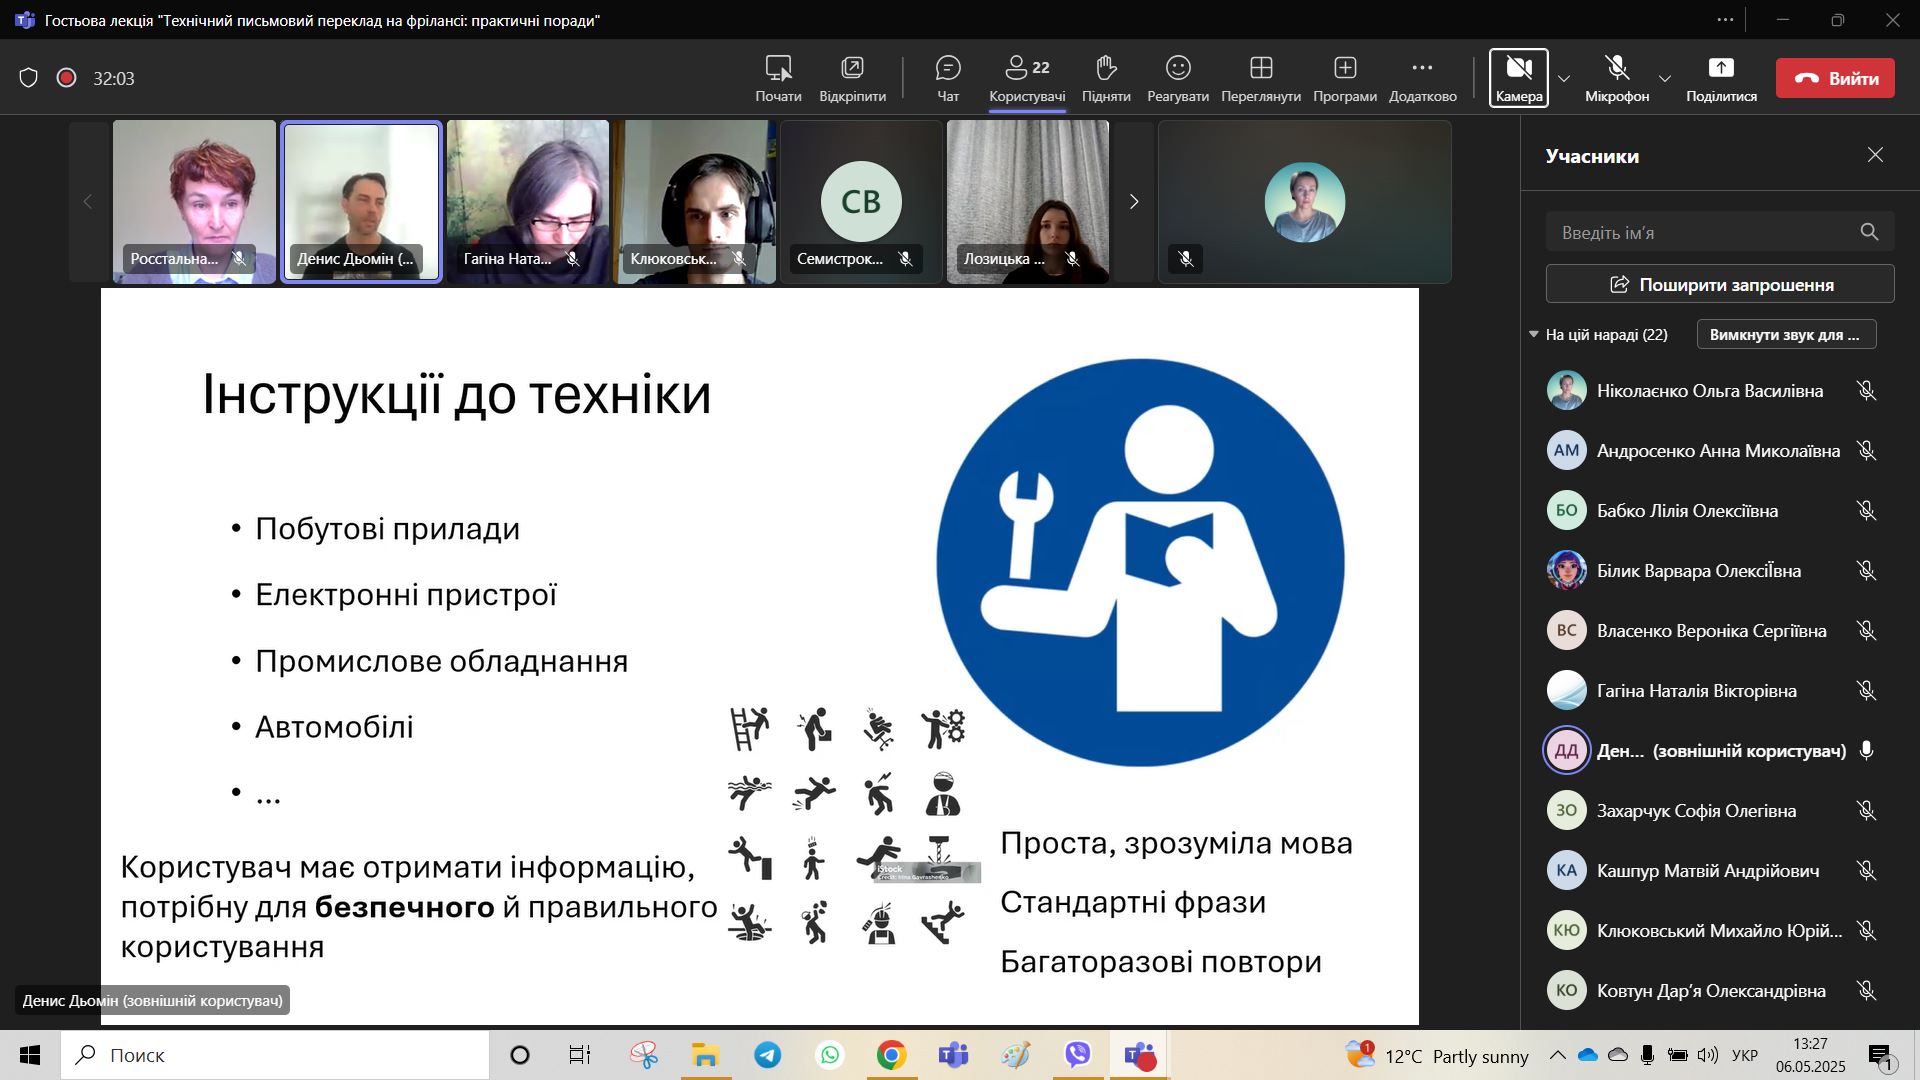Open Telegram from the Windows taskbar
Screen dimensions: 1920x1080
768,1055
